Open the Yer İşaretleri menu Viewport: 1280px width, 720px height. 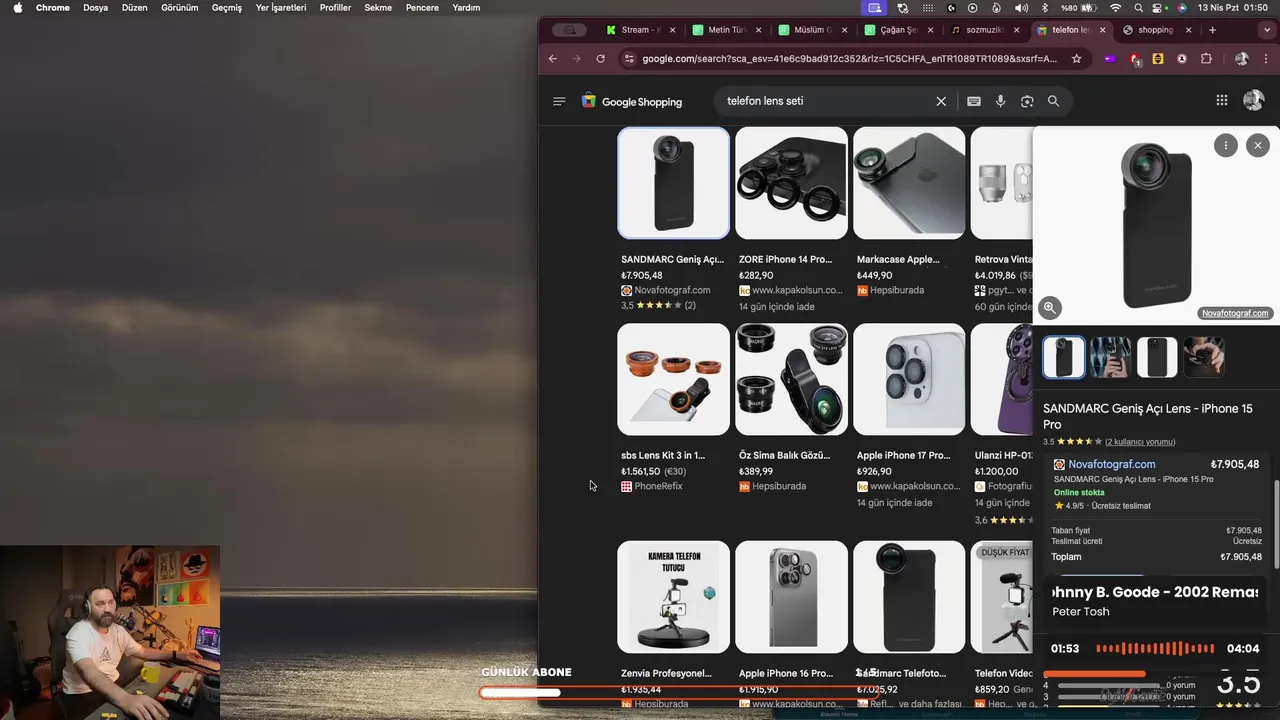(281, 7)
